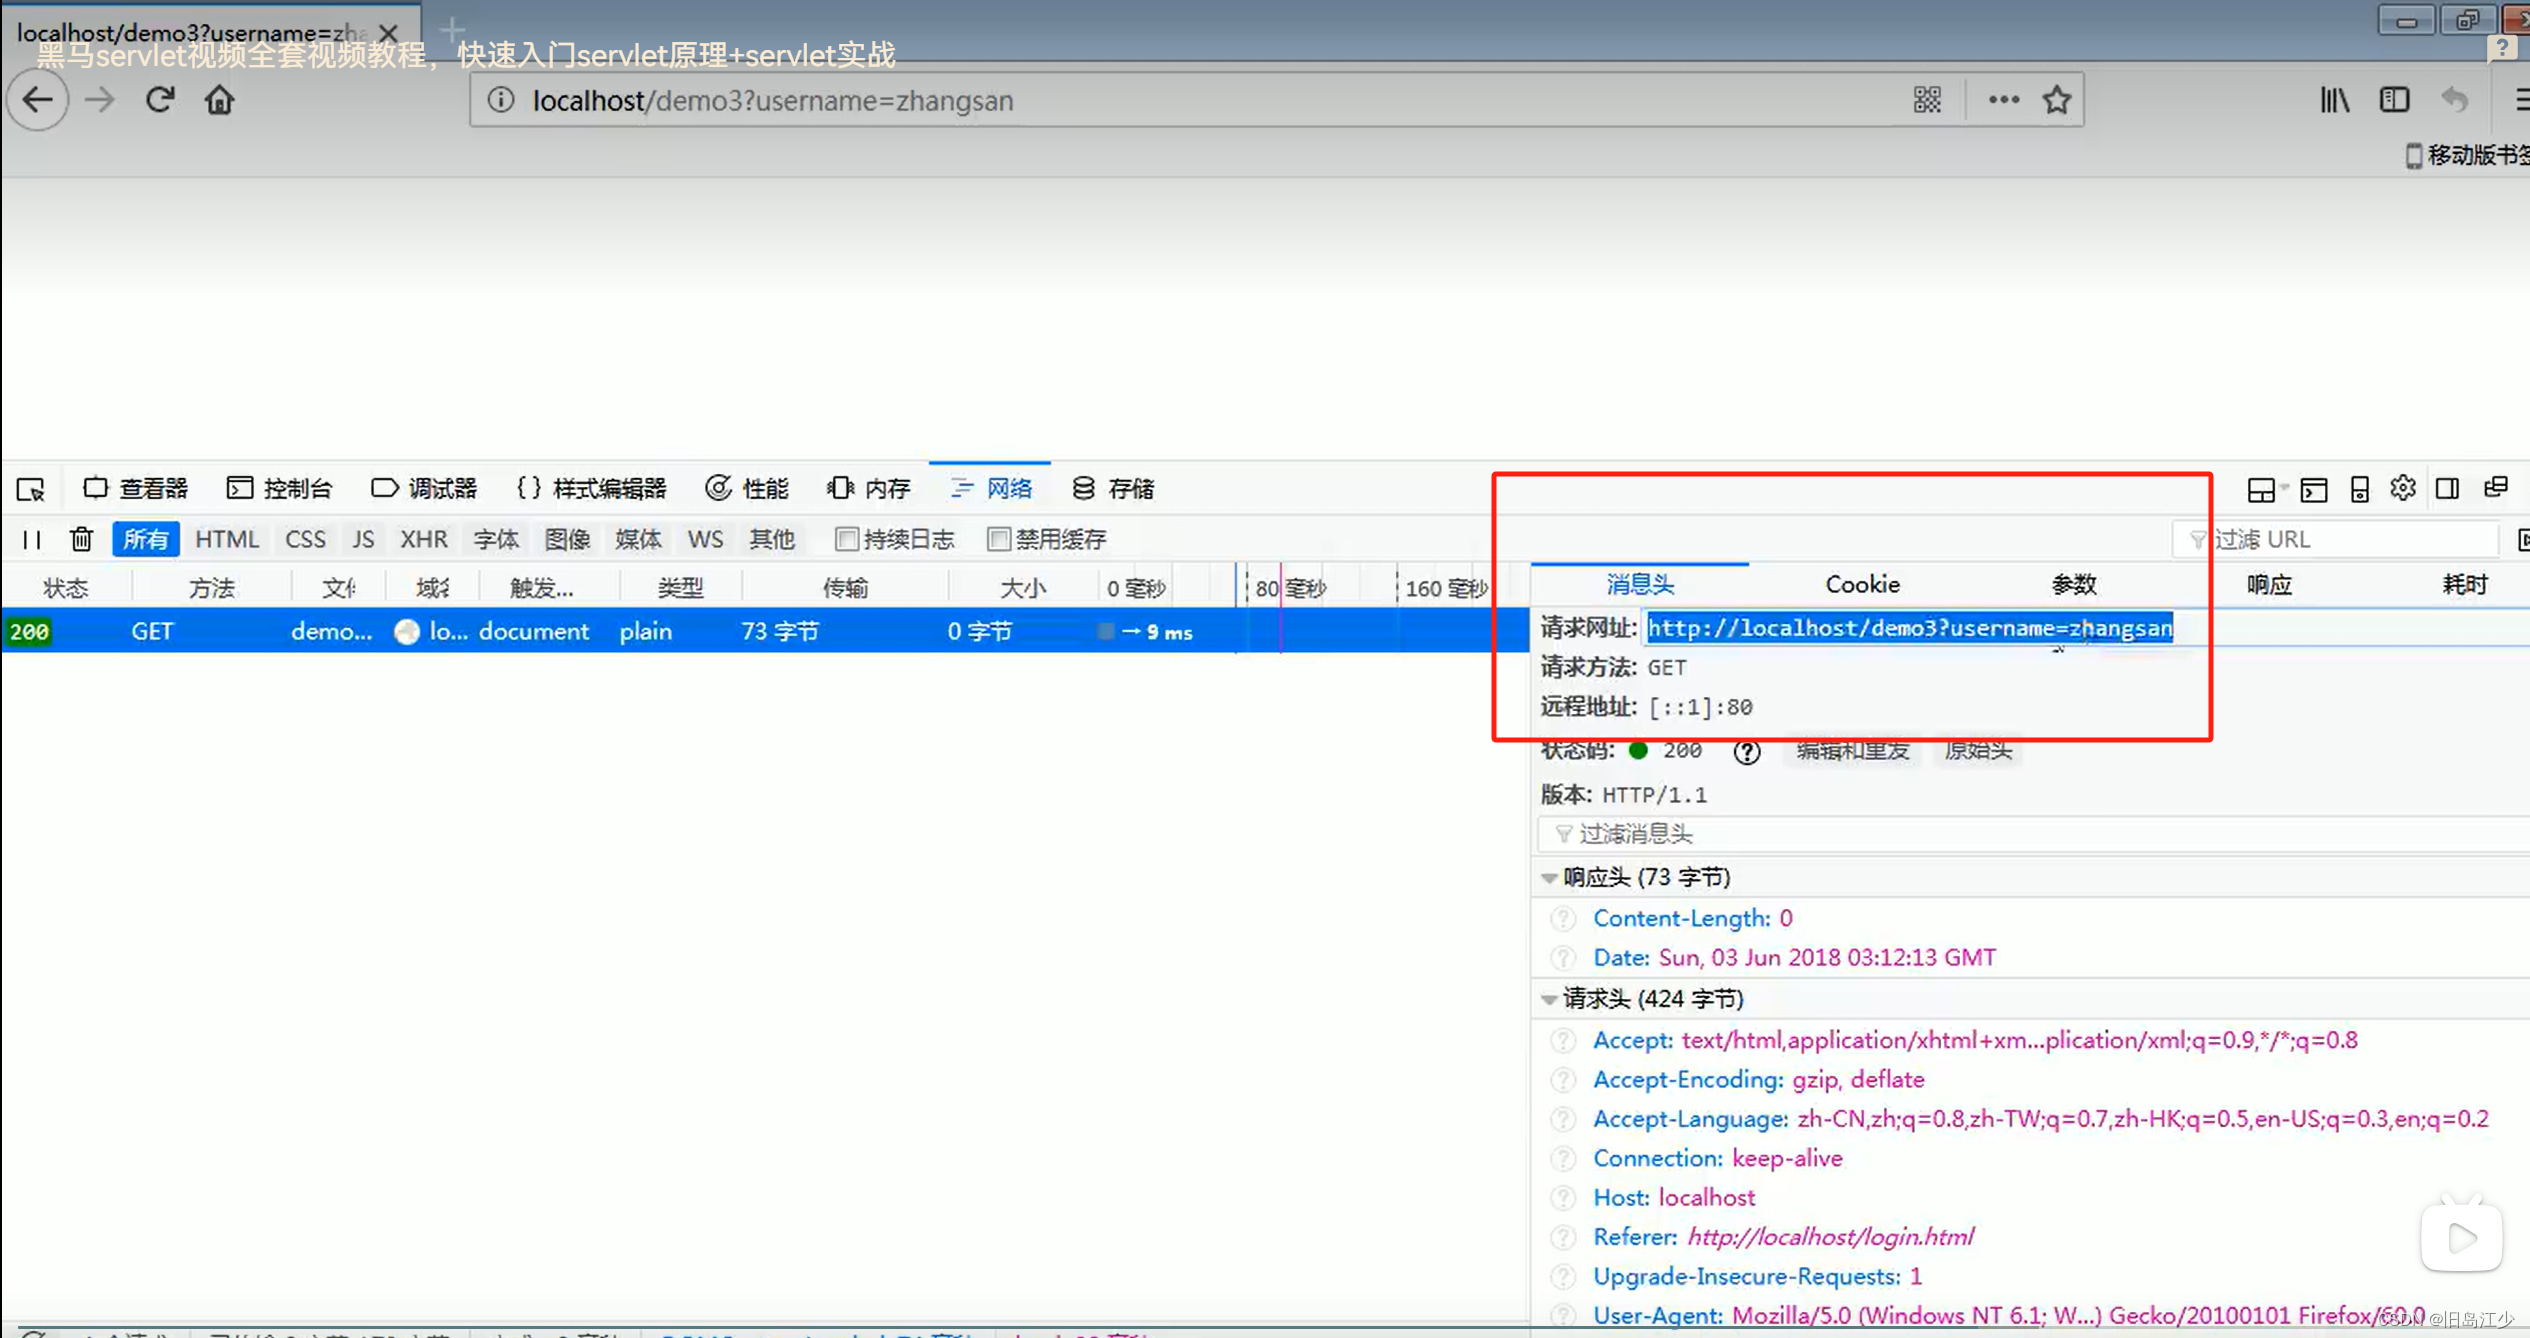Click help icon beside Content-Length header

pyautogui.click(x=1563, y=918)
